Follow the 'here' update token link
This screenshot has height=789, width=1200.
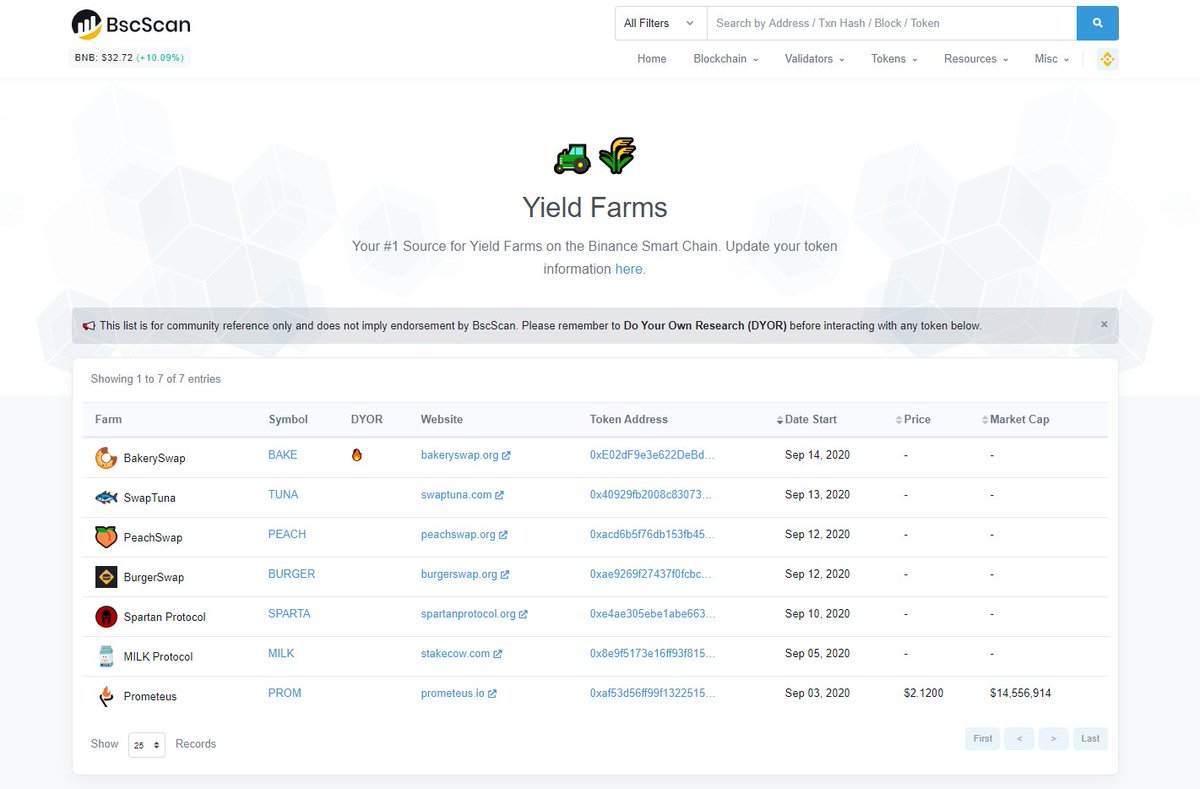coord(629,269)
